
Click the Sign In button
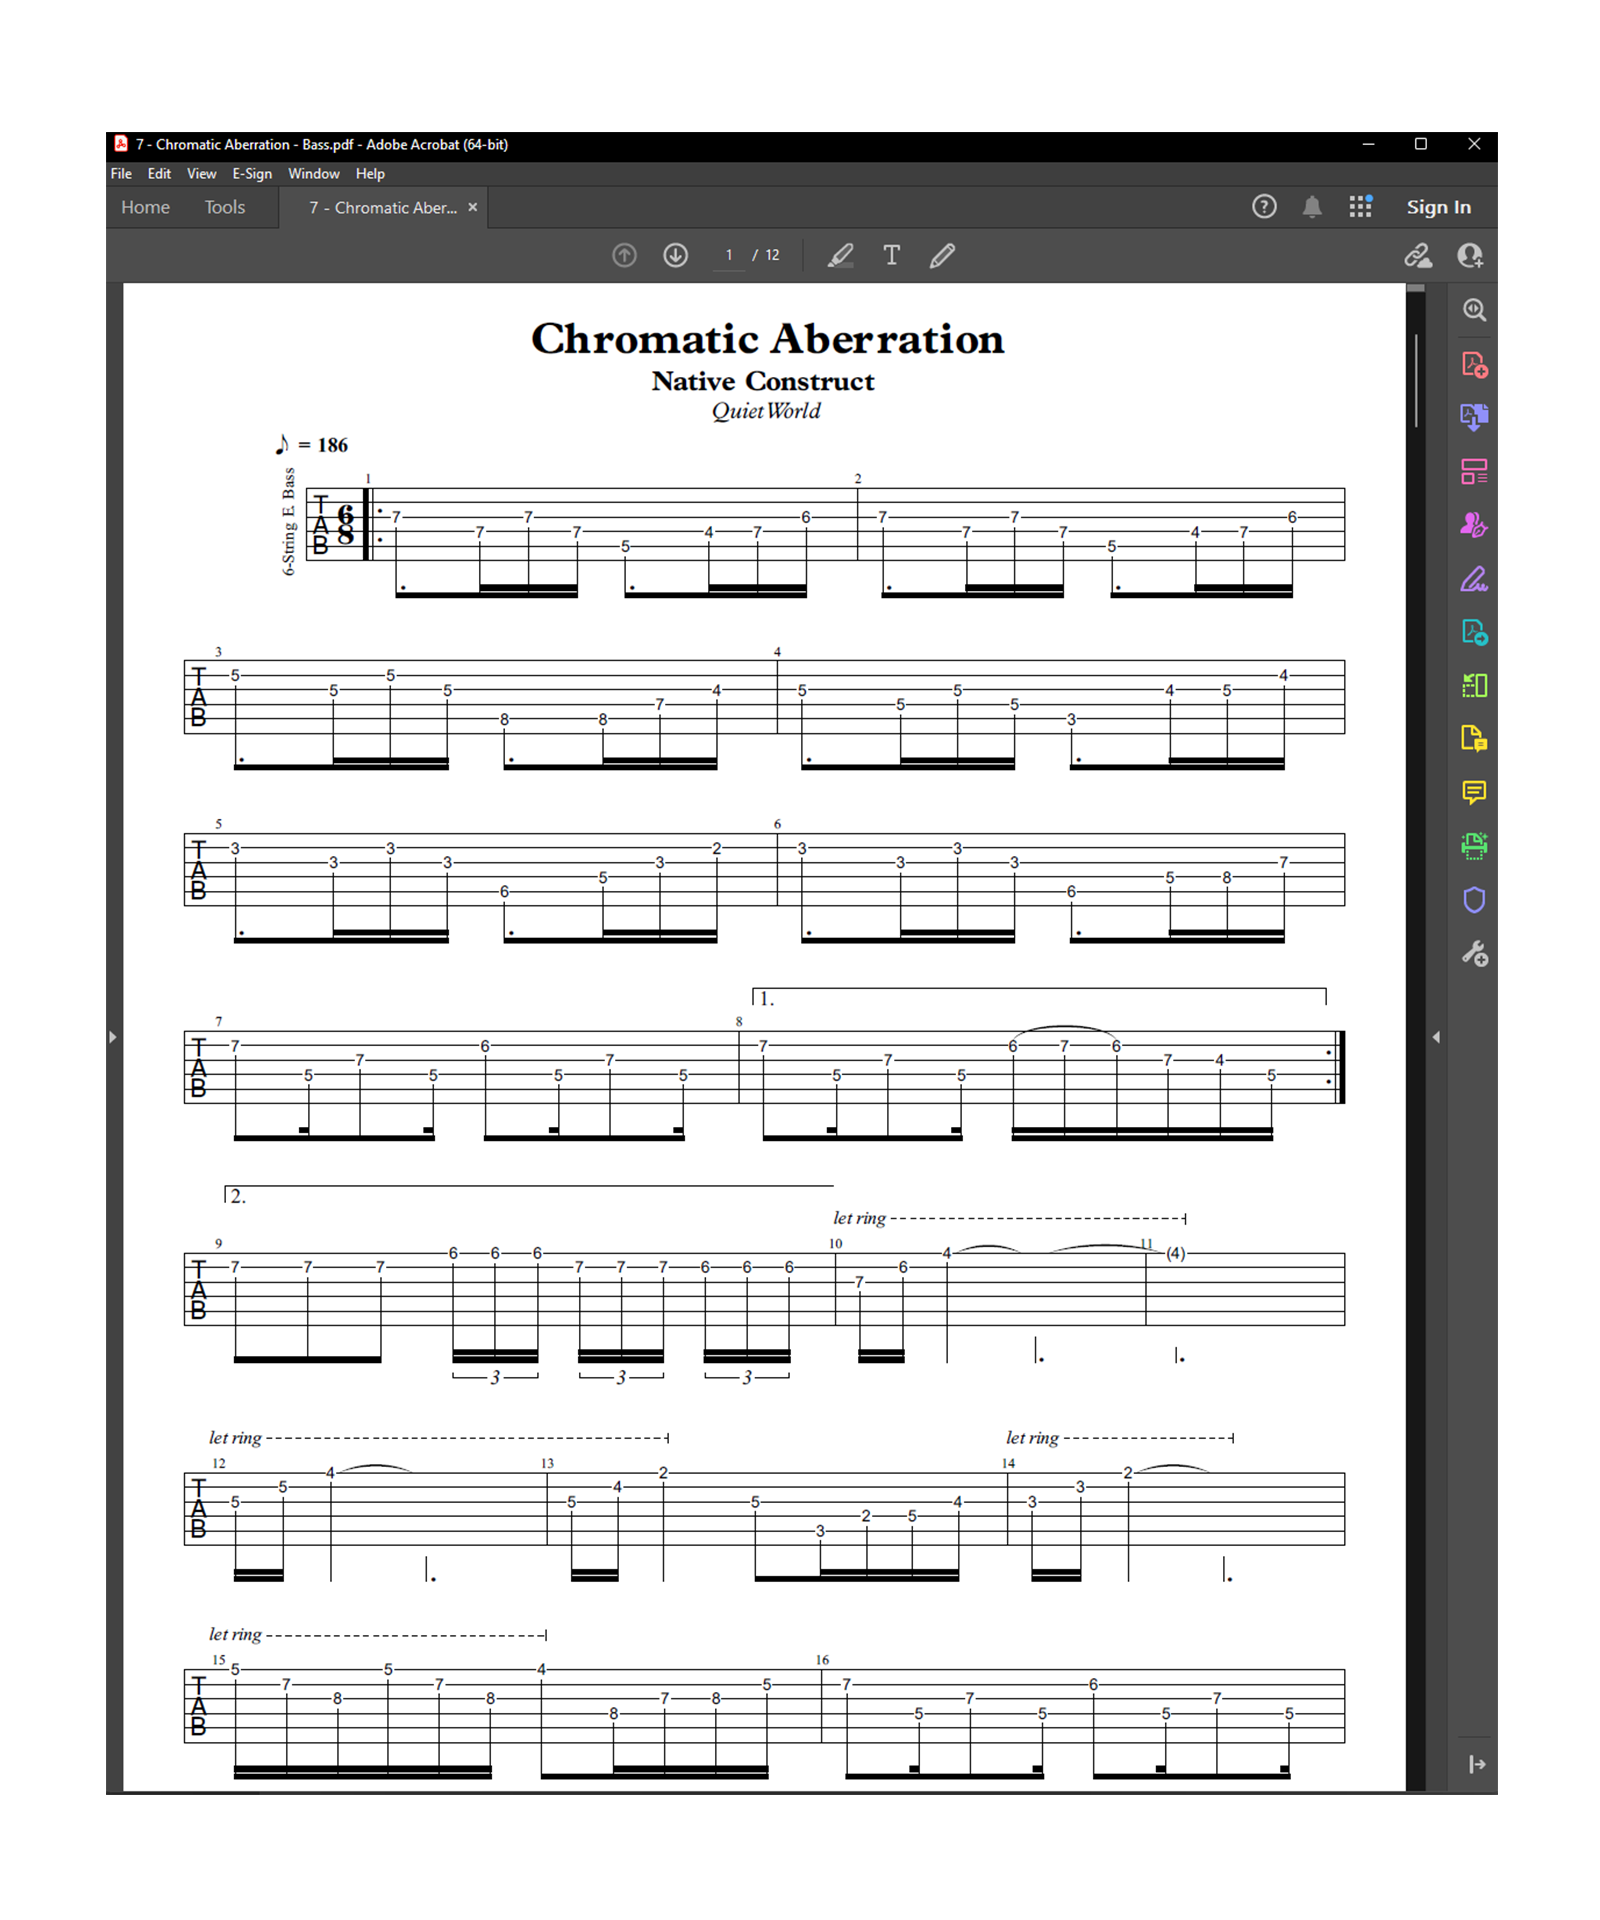1437,207
